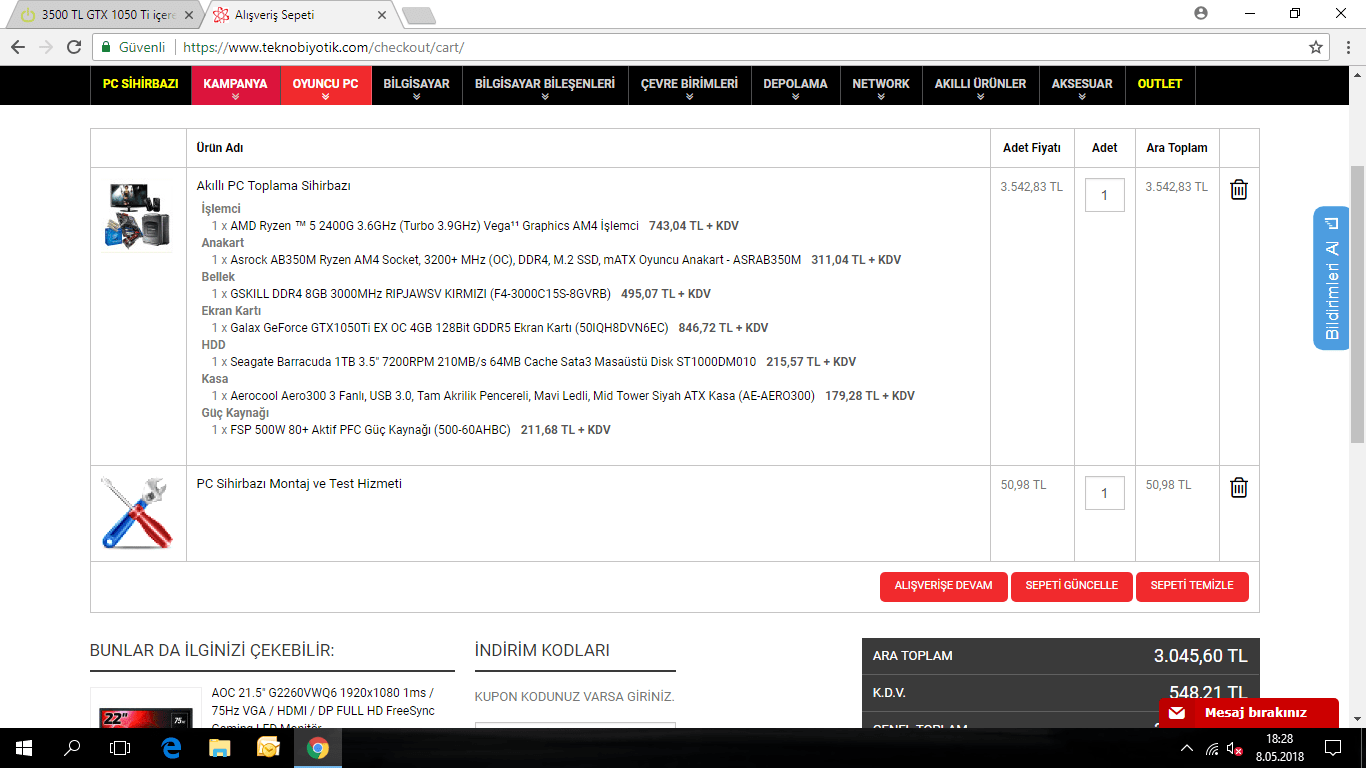Expand the AKSESUAR menu
The image size is (1366, 768).
1082,86
